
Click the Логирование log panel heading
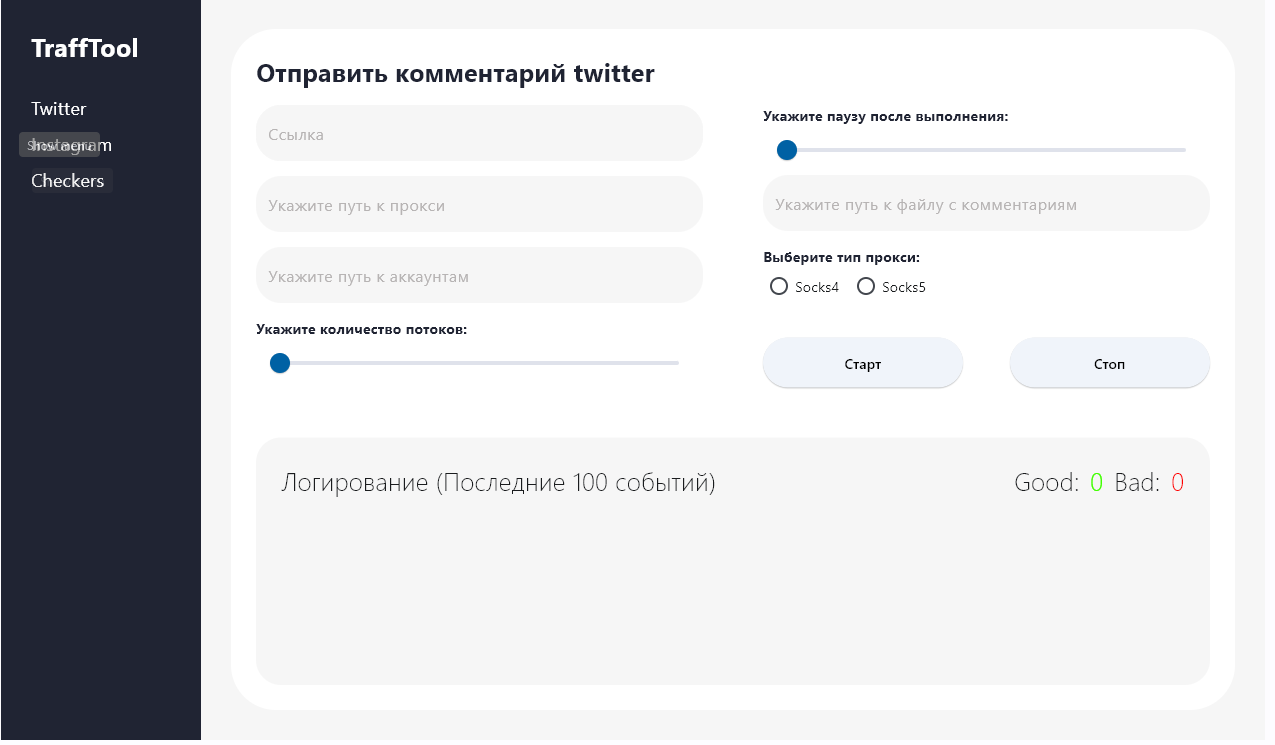coord(498,483)
